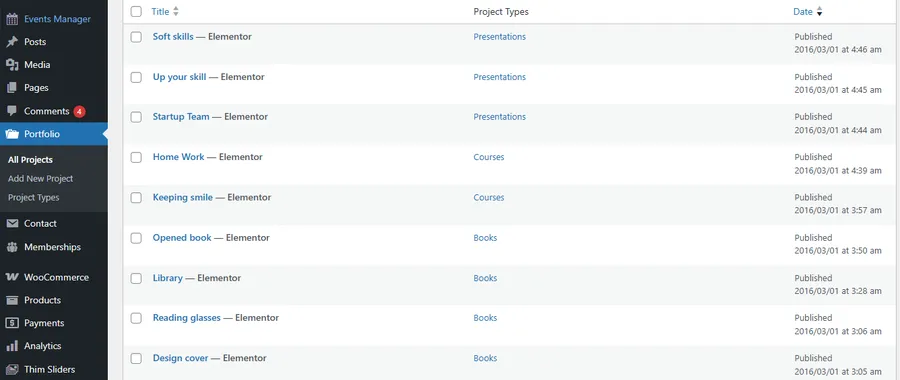
Task: Check the Startup Team row checkbox
Action: click(136, 117)
